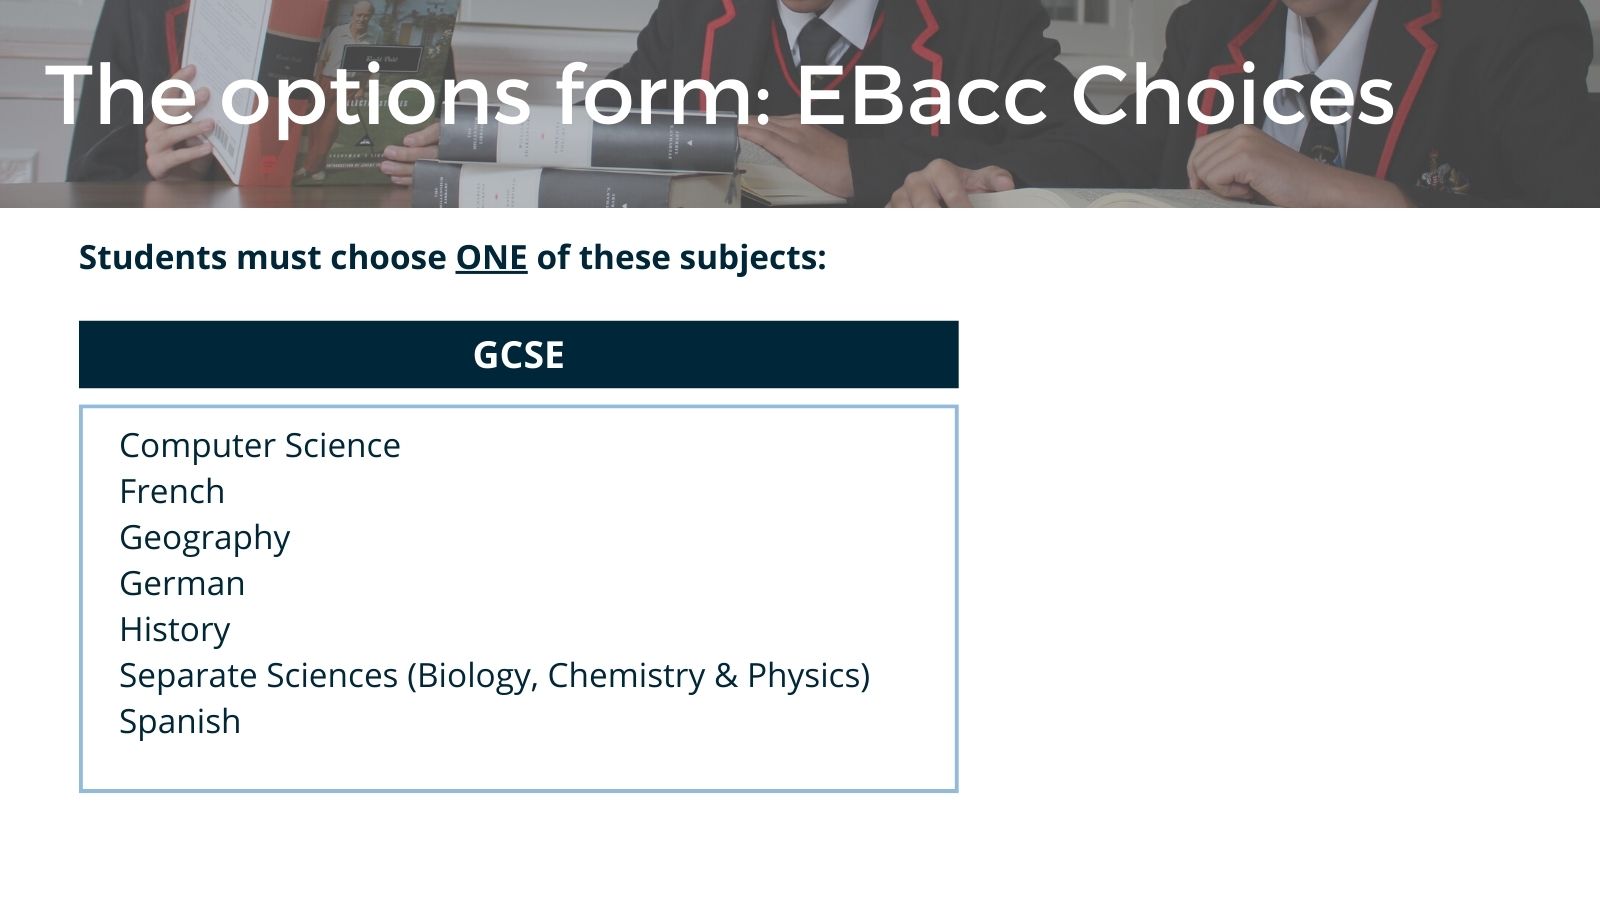The image size is (1600, 900).
Task: Click 'Separate Sciences (Biology, Chemistry & Physics)'
Action: 495,676
